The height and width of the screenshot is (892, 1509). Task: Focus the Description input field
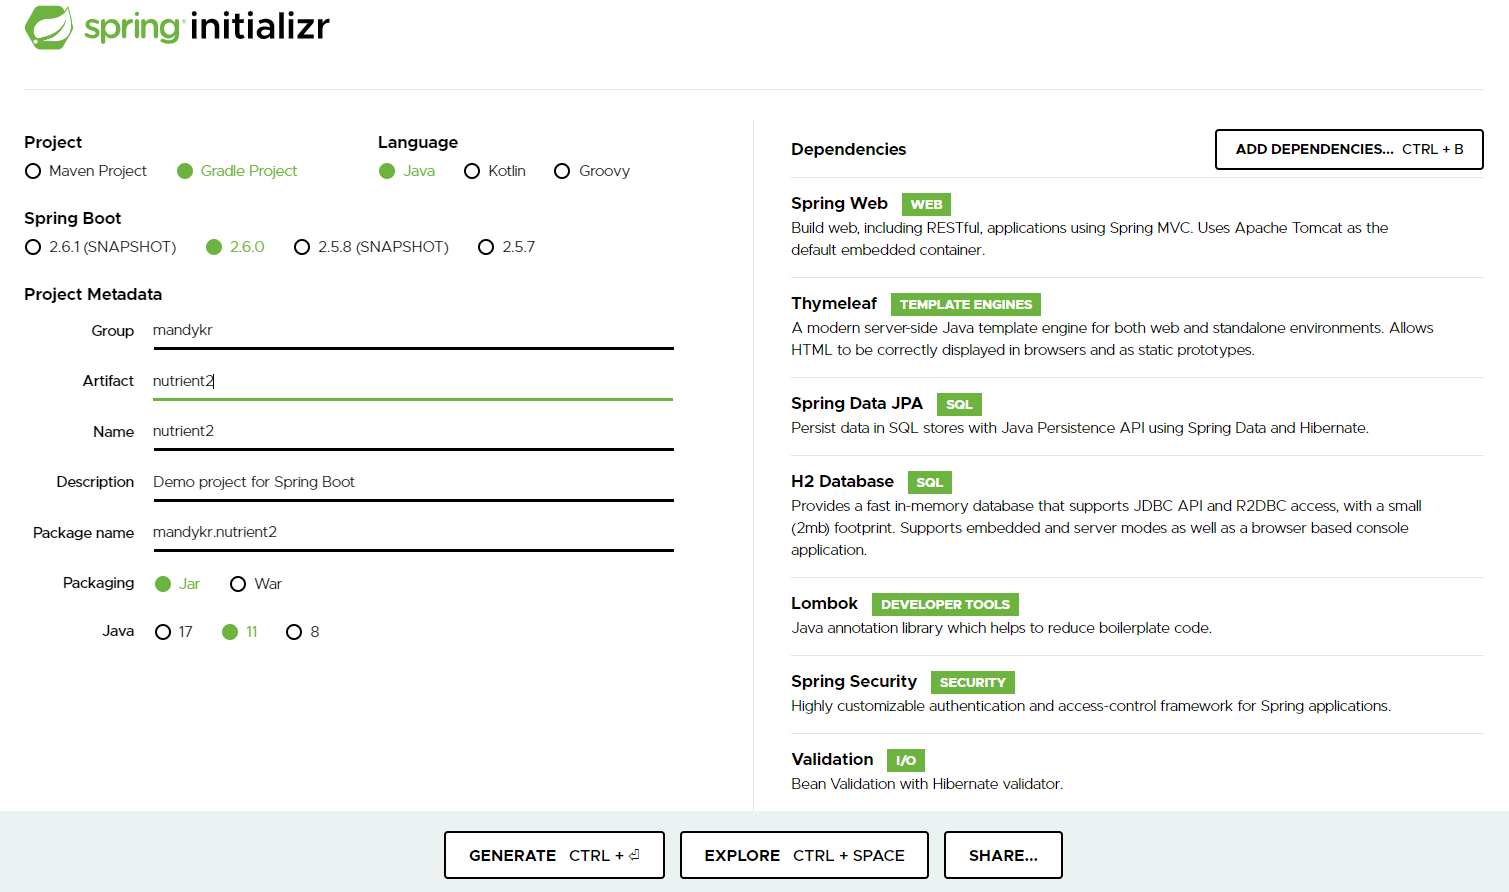tap(413, 482)
